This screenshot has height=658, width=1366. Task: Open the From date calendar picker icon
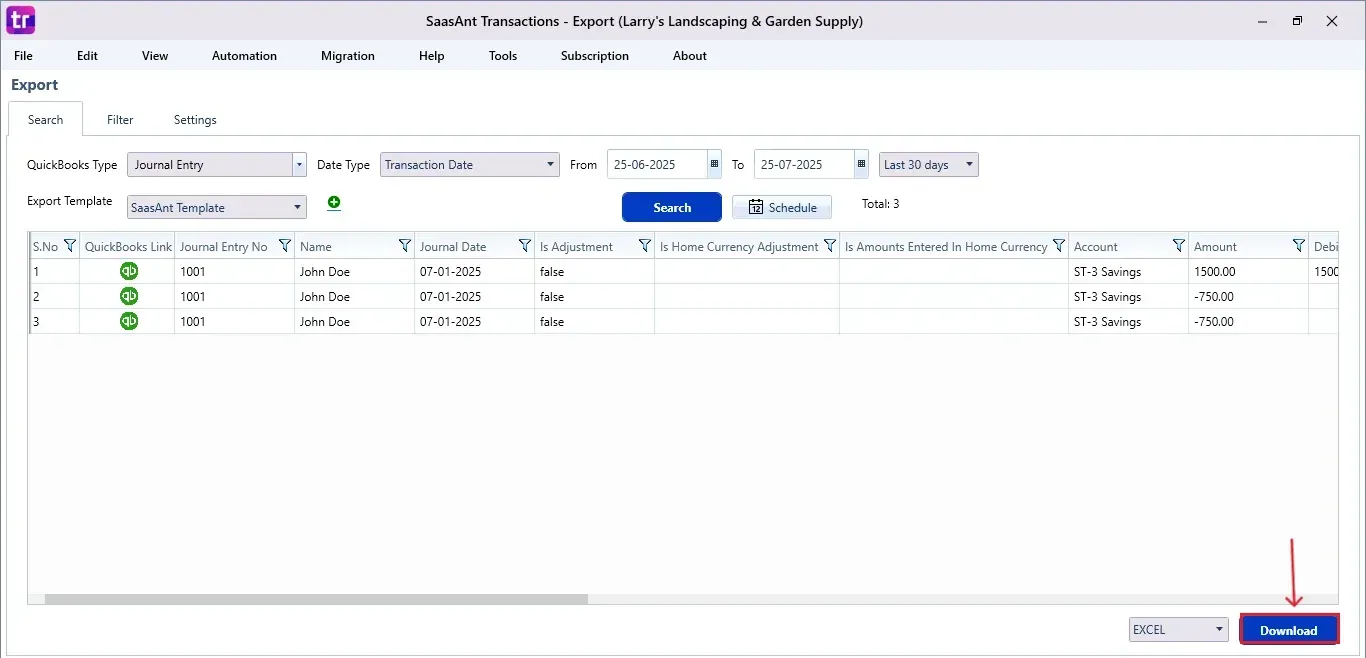714,164
